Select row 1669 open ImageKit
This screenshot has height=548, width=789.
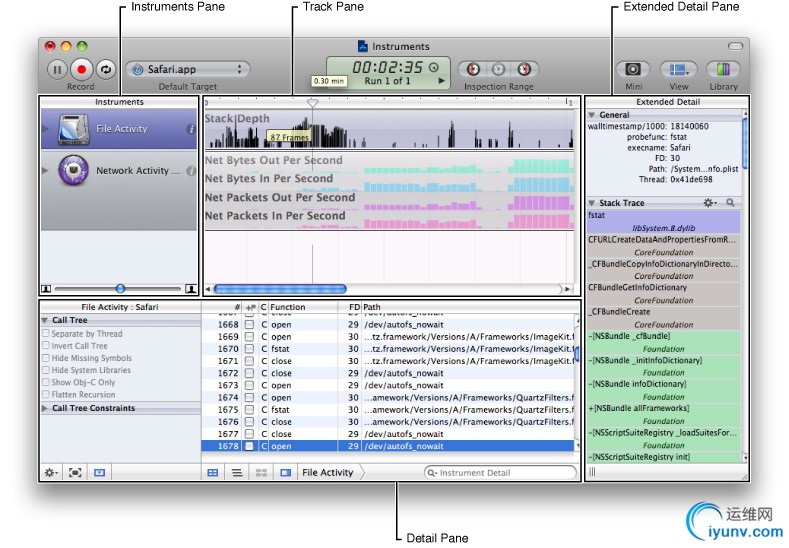[388, 337]
